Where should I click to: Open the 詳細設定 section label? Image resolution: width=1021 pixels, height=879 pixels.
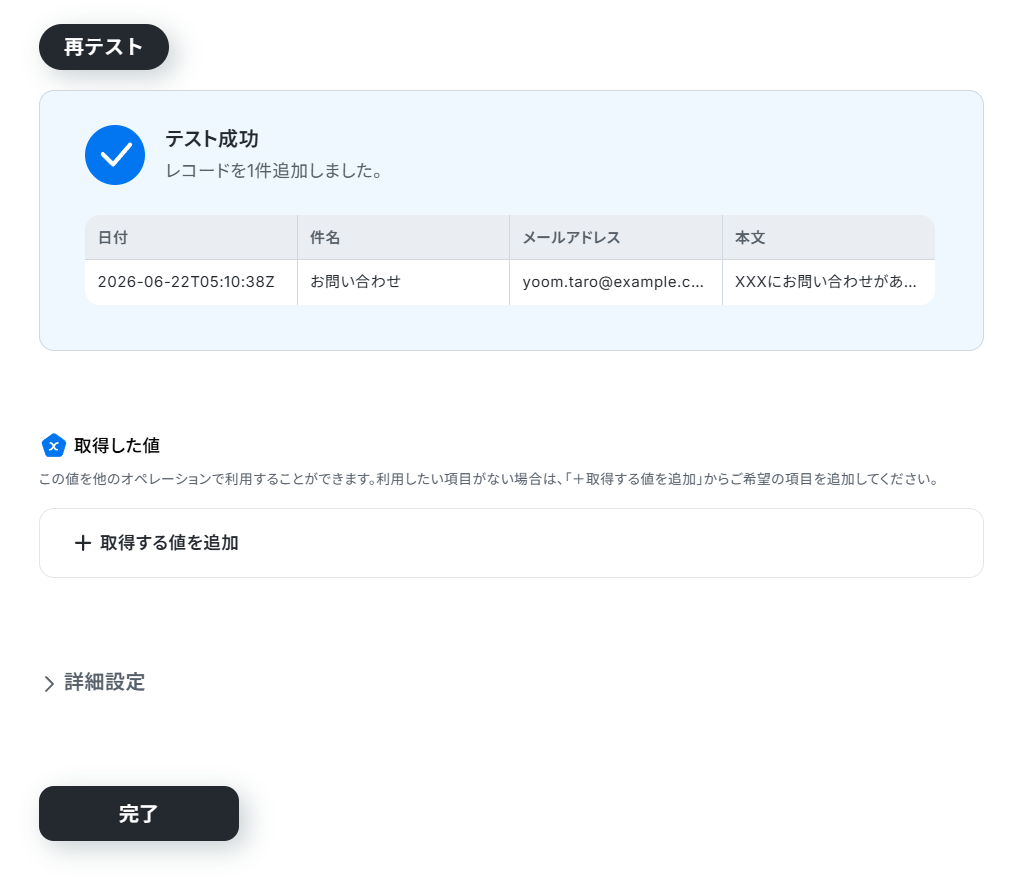click(104, 682)
